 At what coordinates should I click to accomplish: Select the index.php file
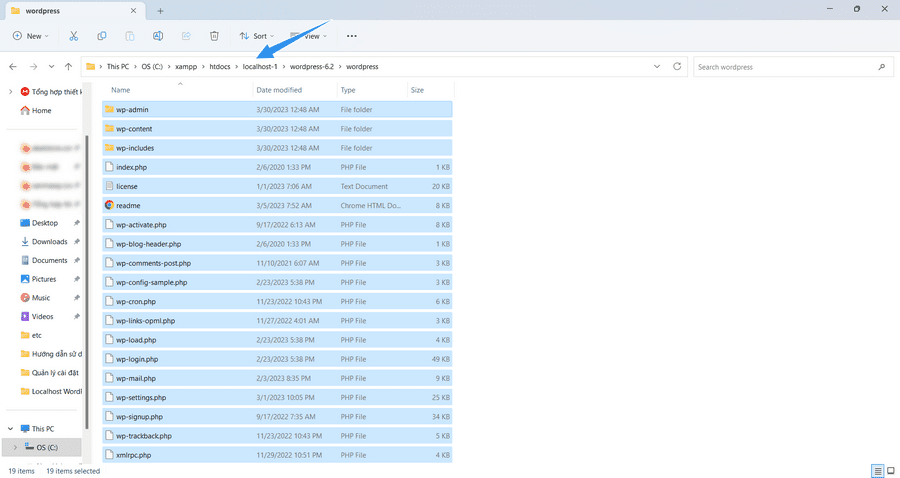tap(277, 167)
